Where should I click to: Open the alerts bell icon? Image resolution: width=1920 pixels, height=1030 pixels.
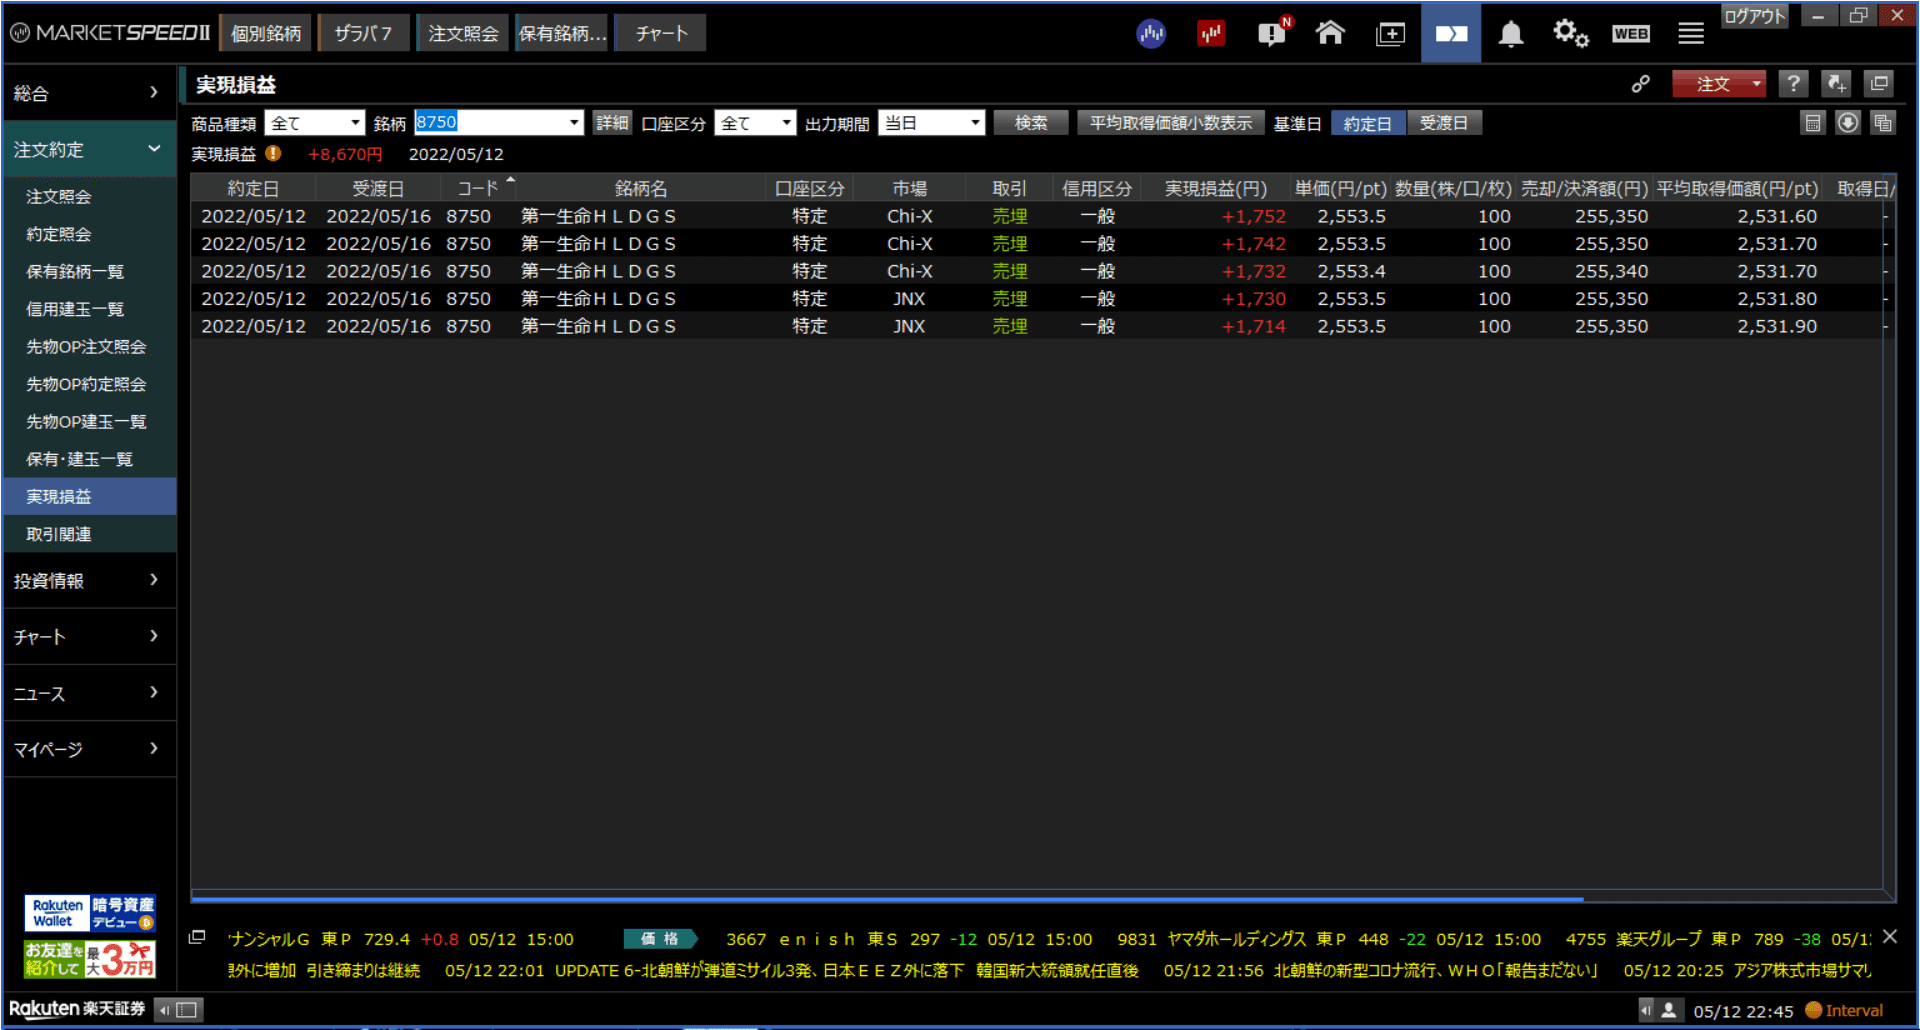tap(1511, 34)
